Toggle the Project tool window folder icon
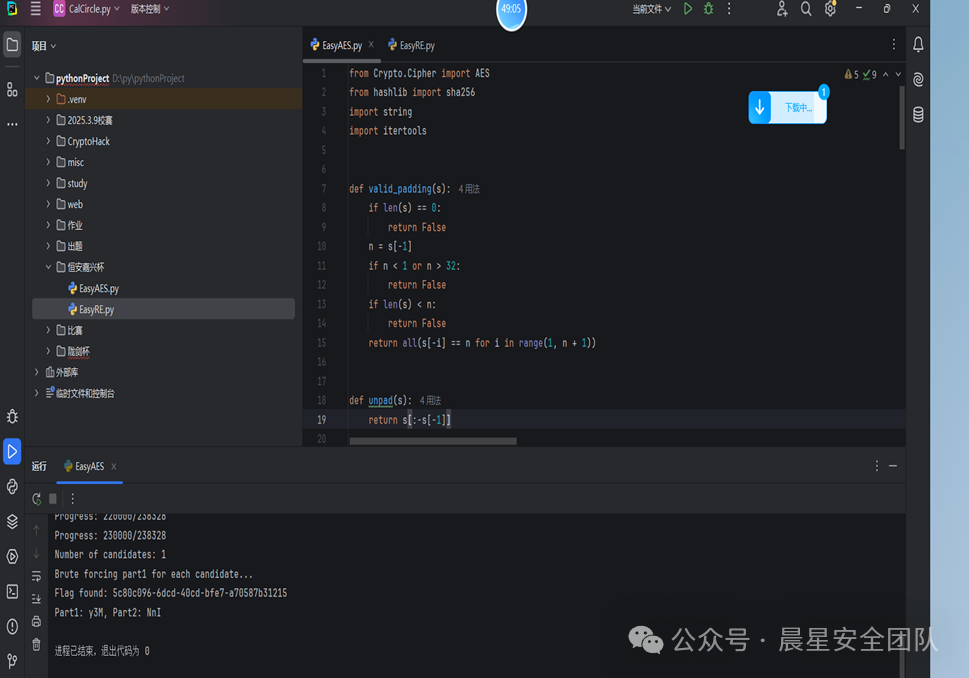This screenshot has height=678, width=969. coord(12,45)
